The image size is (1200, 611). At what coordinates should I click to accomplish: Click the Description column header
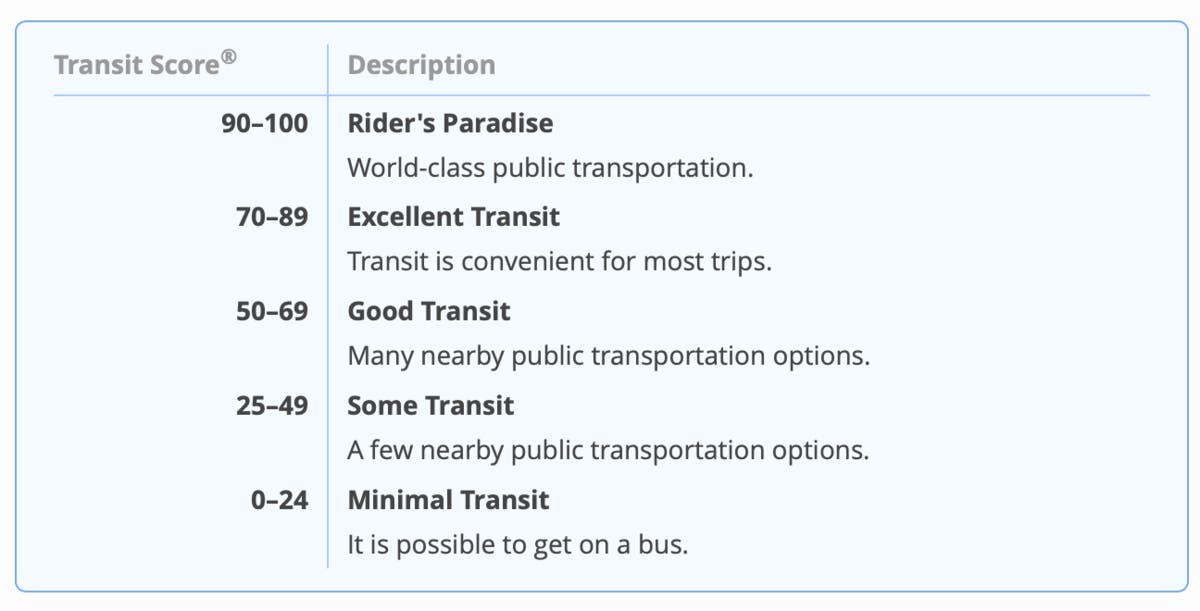421,66
